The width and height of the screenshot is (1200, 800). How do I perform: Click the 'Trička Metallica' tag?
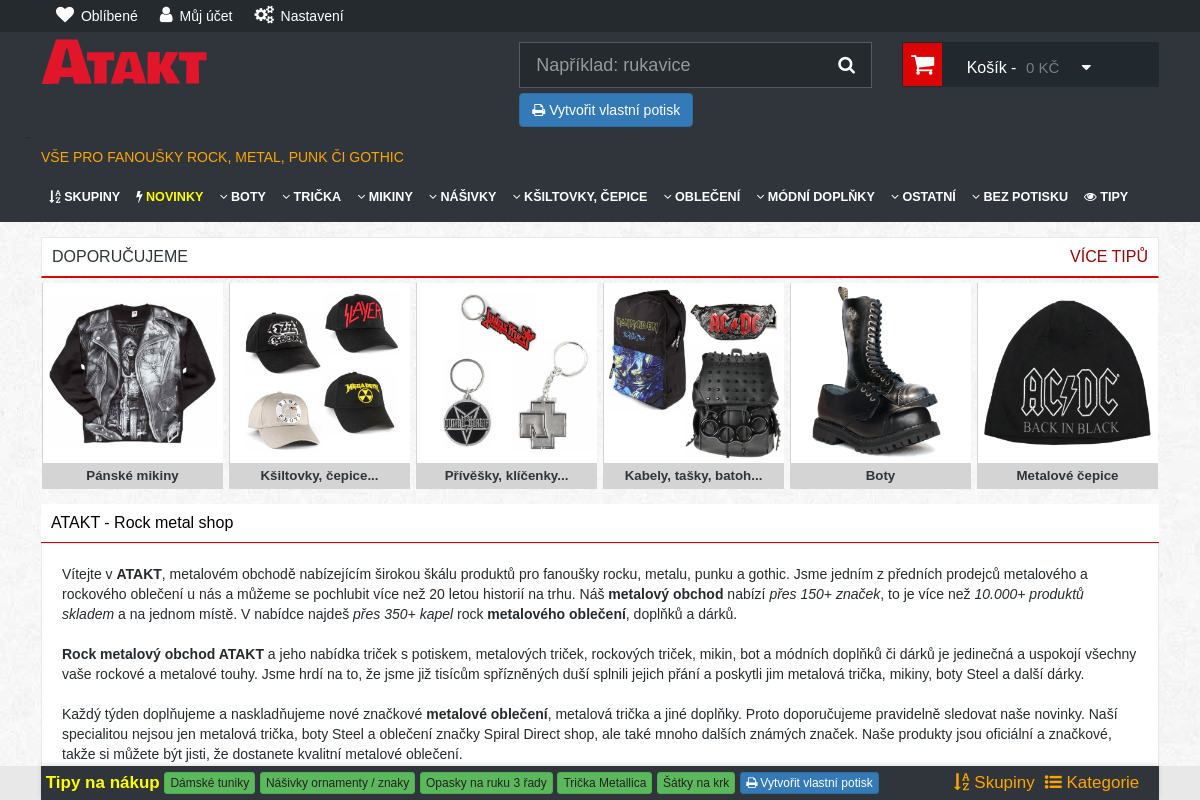[x=605, y=783]
